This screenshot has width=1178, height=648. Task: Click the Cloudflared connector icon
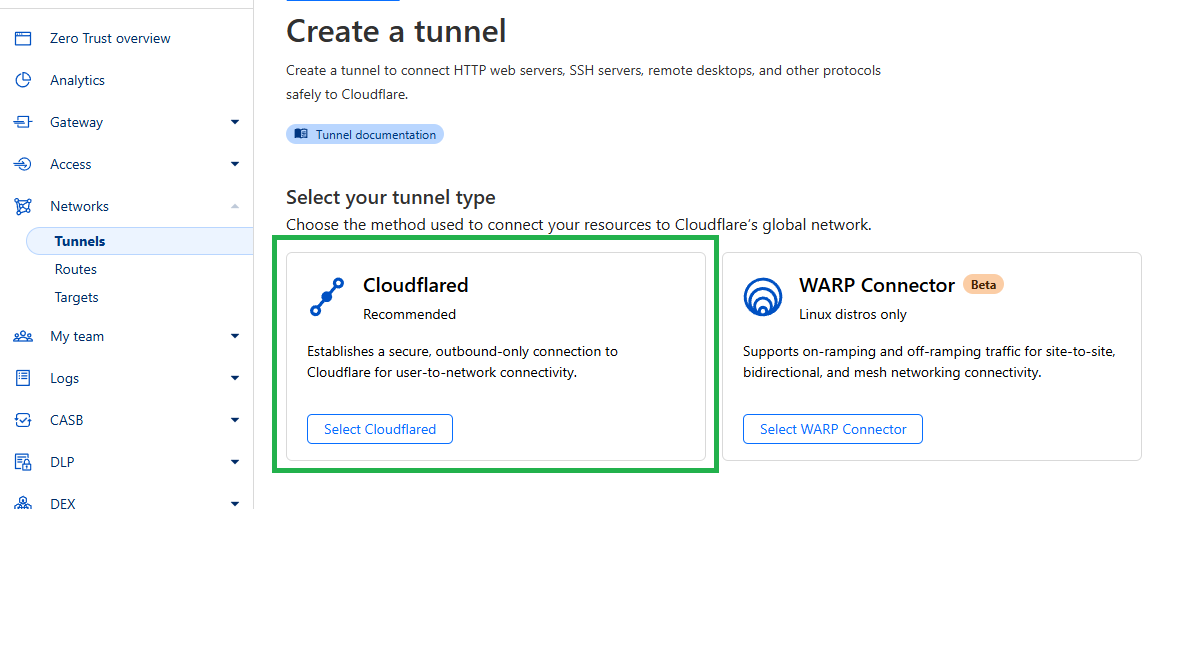click(x=327, y=297)
